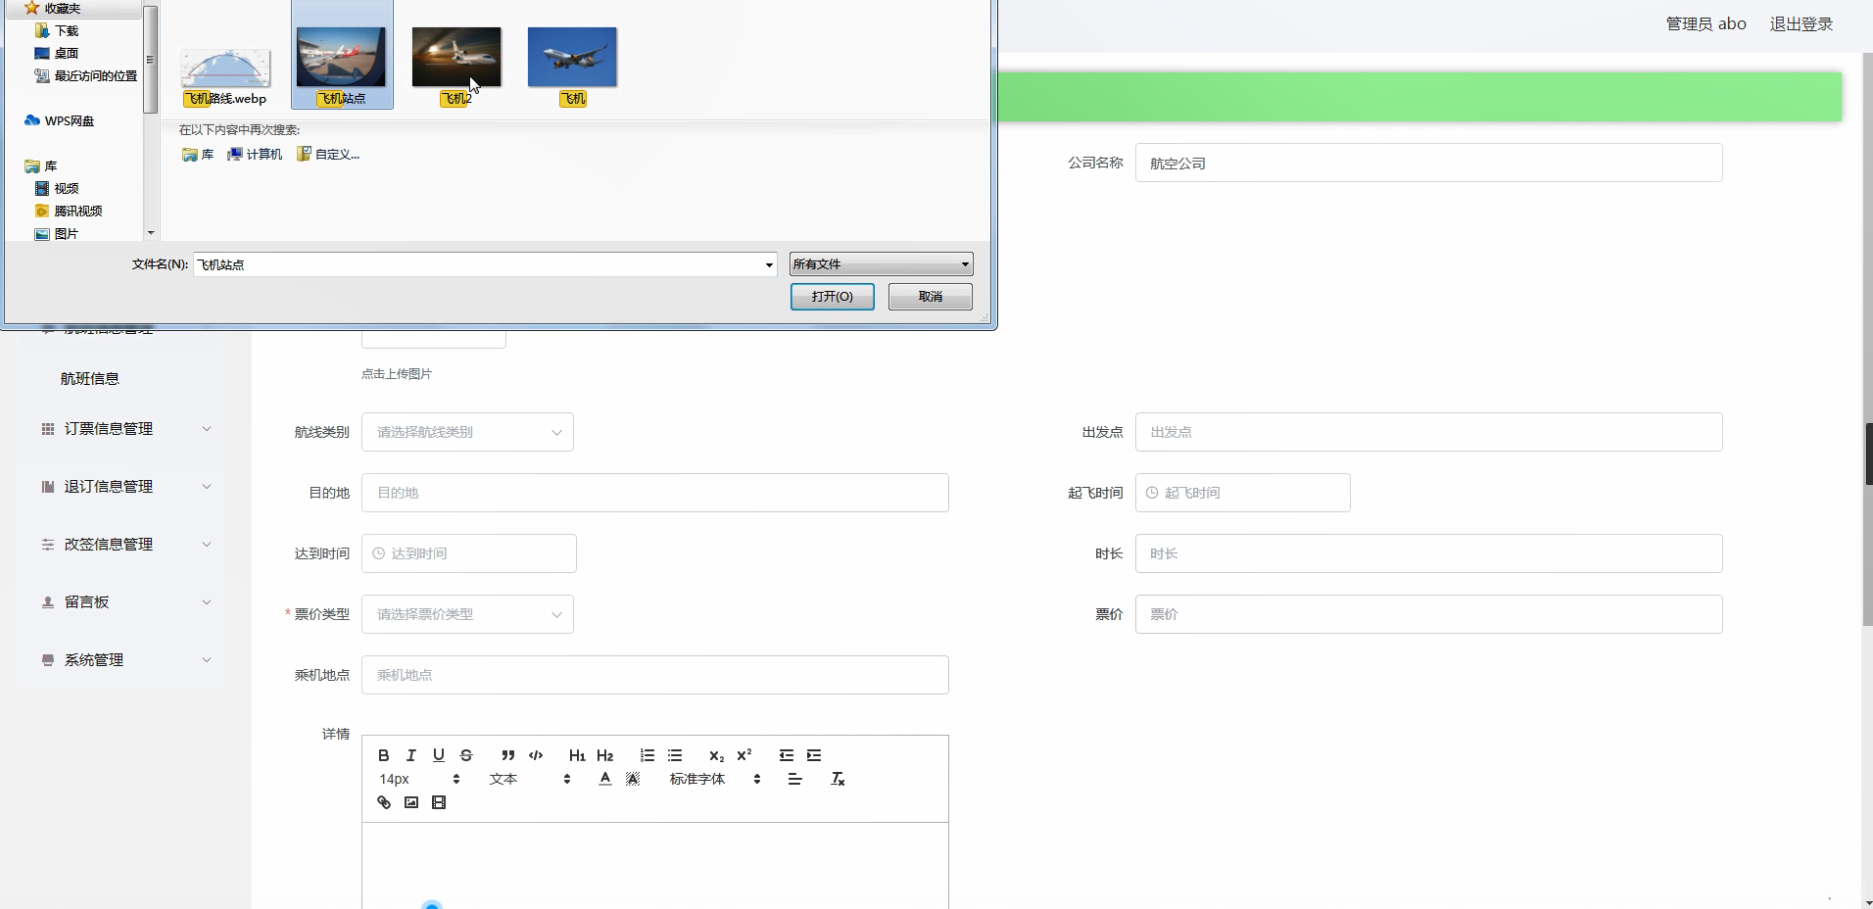The height and width of the screenshot is (909, 1873).
Task: Toggle bold formatting in the 详情 editor
Action: 384,755
